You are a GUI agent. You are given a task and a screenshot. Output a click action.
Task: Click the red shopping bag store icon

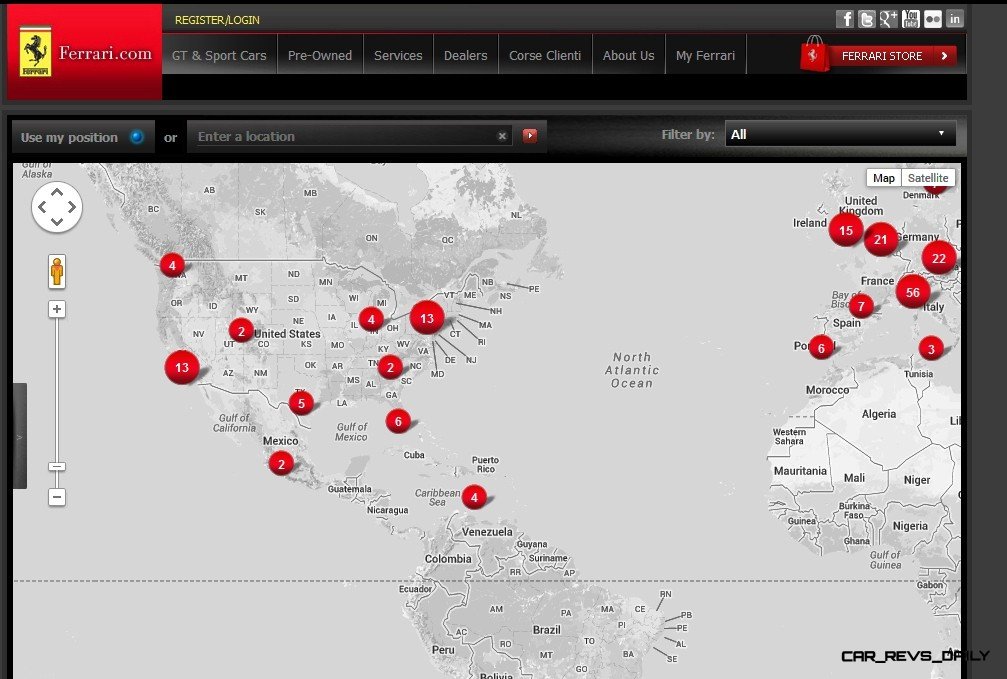(x=814, y=54)
